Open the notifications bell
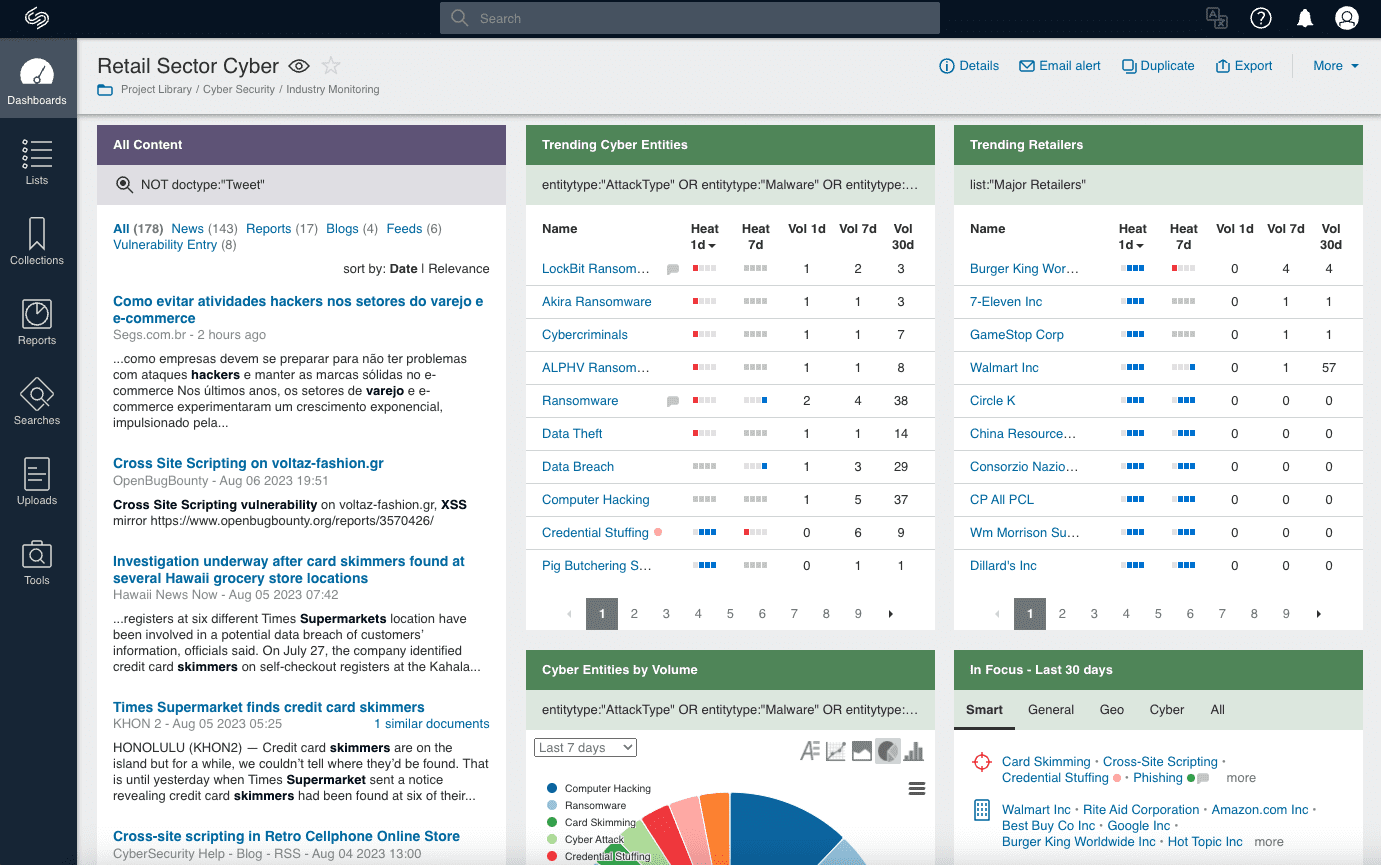1381x865 pixels. click(1304, 18)
